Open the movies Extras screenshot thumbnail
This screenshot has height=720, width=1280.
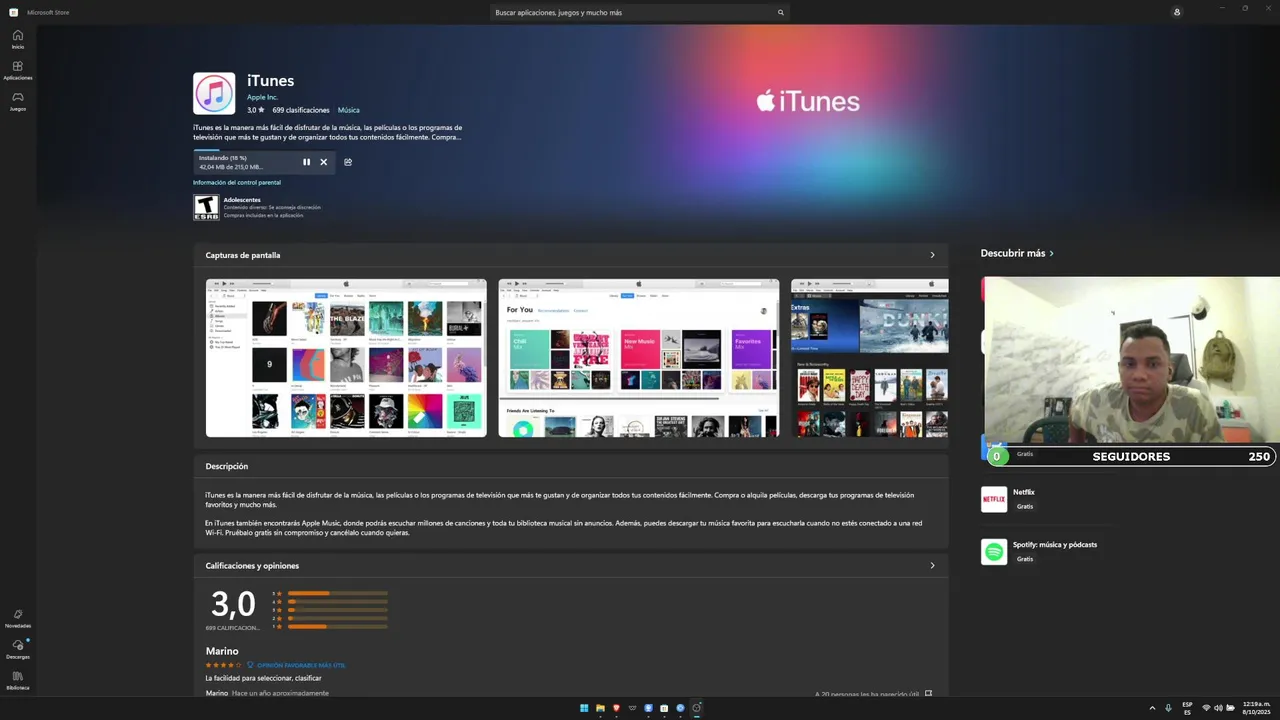[x=869, y=358]
